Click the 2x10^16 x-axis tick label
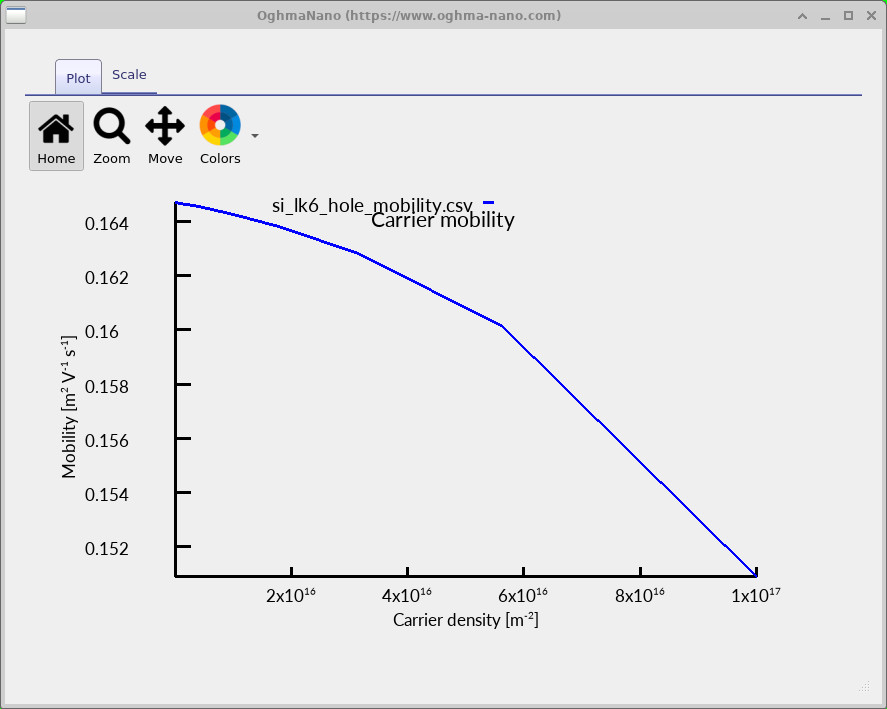The width and height of the screenshot is (887, 709). point(291,595)
